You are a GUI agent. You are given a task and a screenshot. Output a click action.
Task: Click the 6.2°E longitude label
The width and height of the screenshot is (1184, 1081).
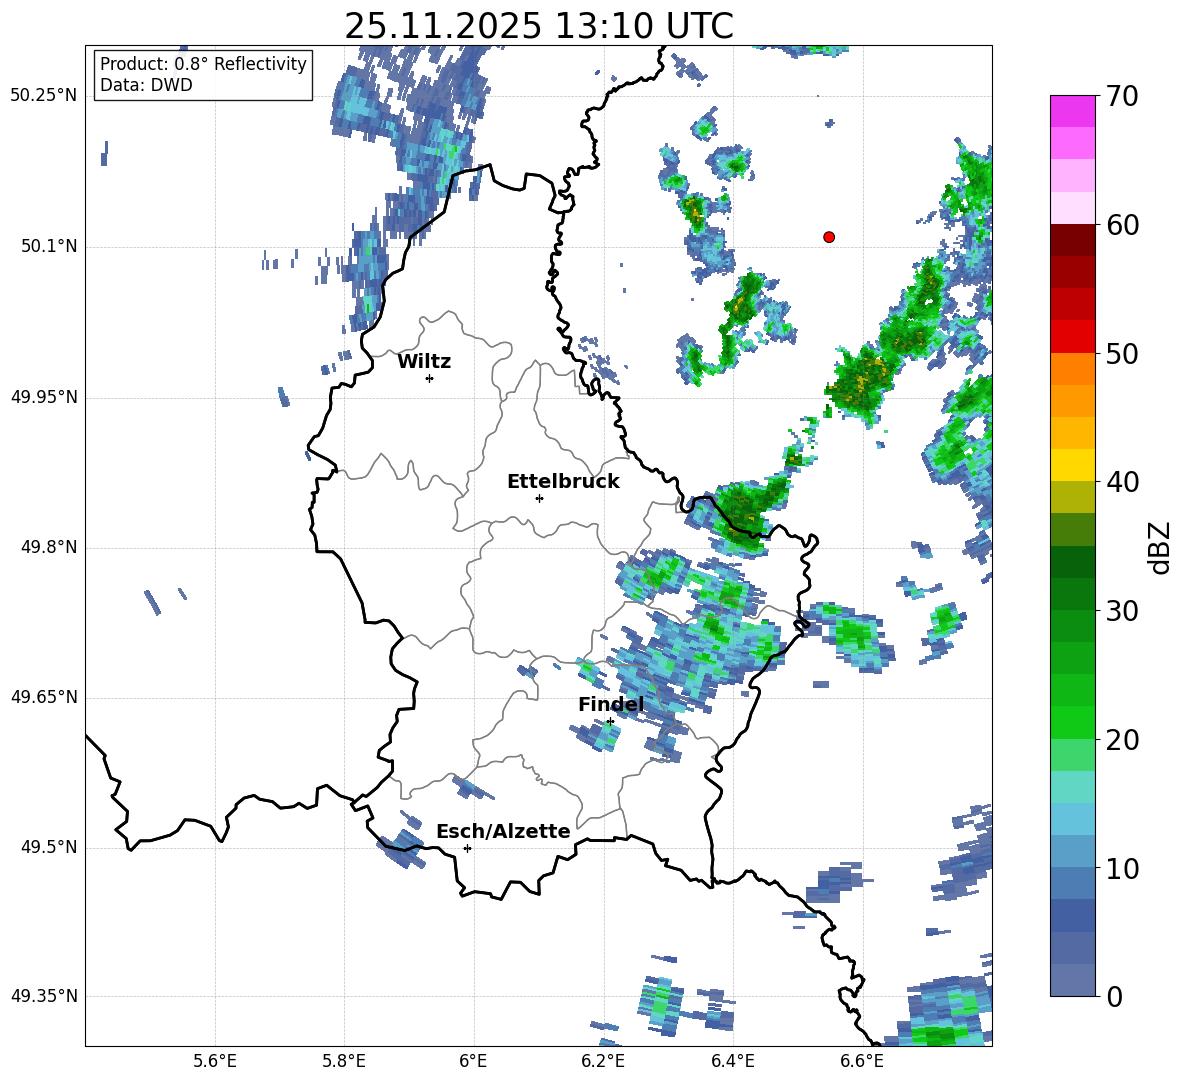tap(603, 1061)
